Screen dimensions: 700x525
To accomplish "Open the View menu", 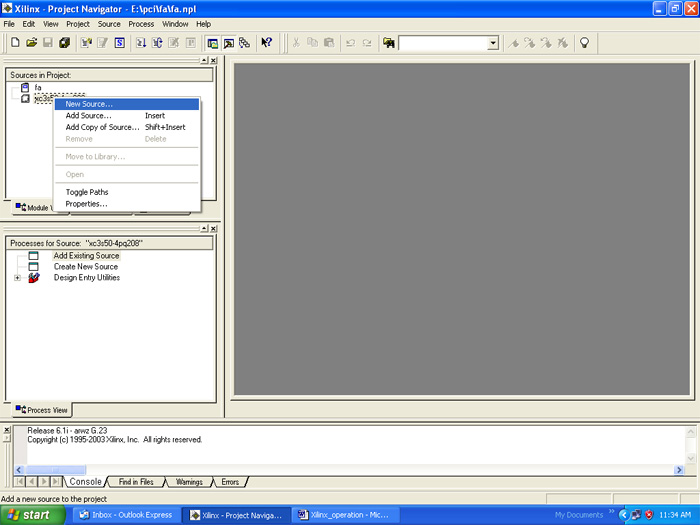I will coord(50,24).
